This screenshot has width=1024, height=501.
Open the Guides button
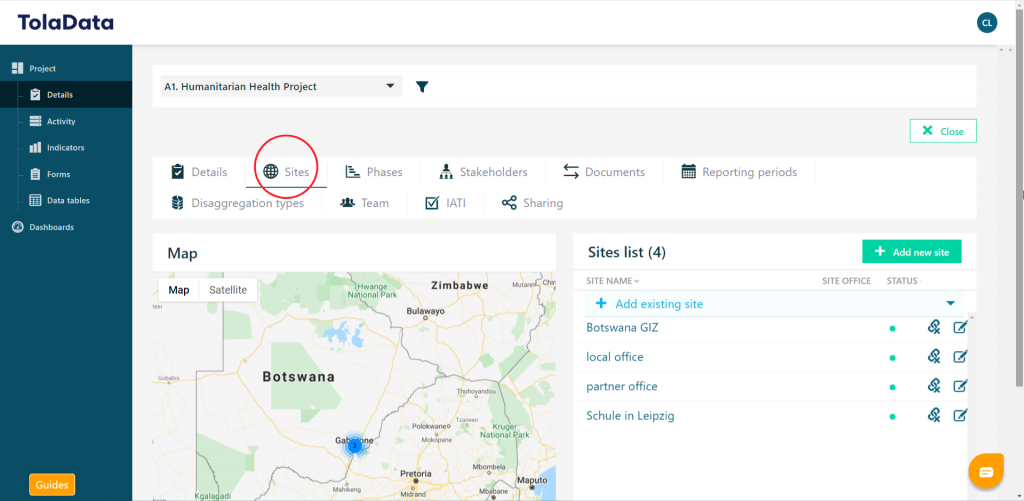click(52, 485)
